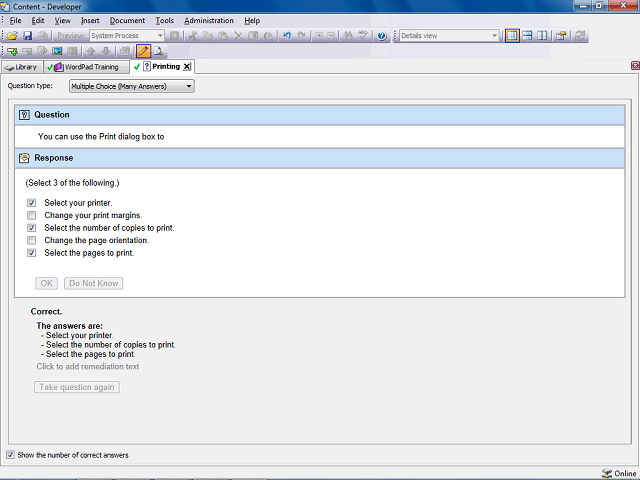Click the red close pane button below the toolbars
Image resolution: width=640 pixels, height=480 pixels.
[x=635, y=65]
